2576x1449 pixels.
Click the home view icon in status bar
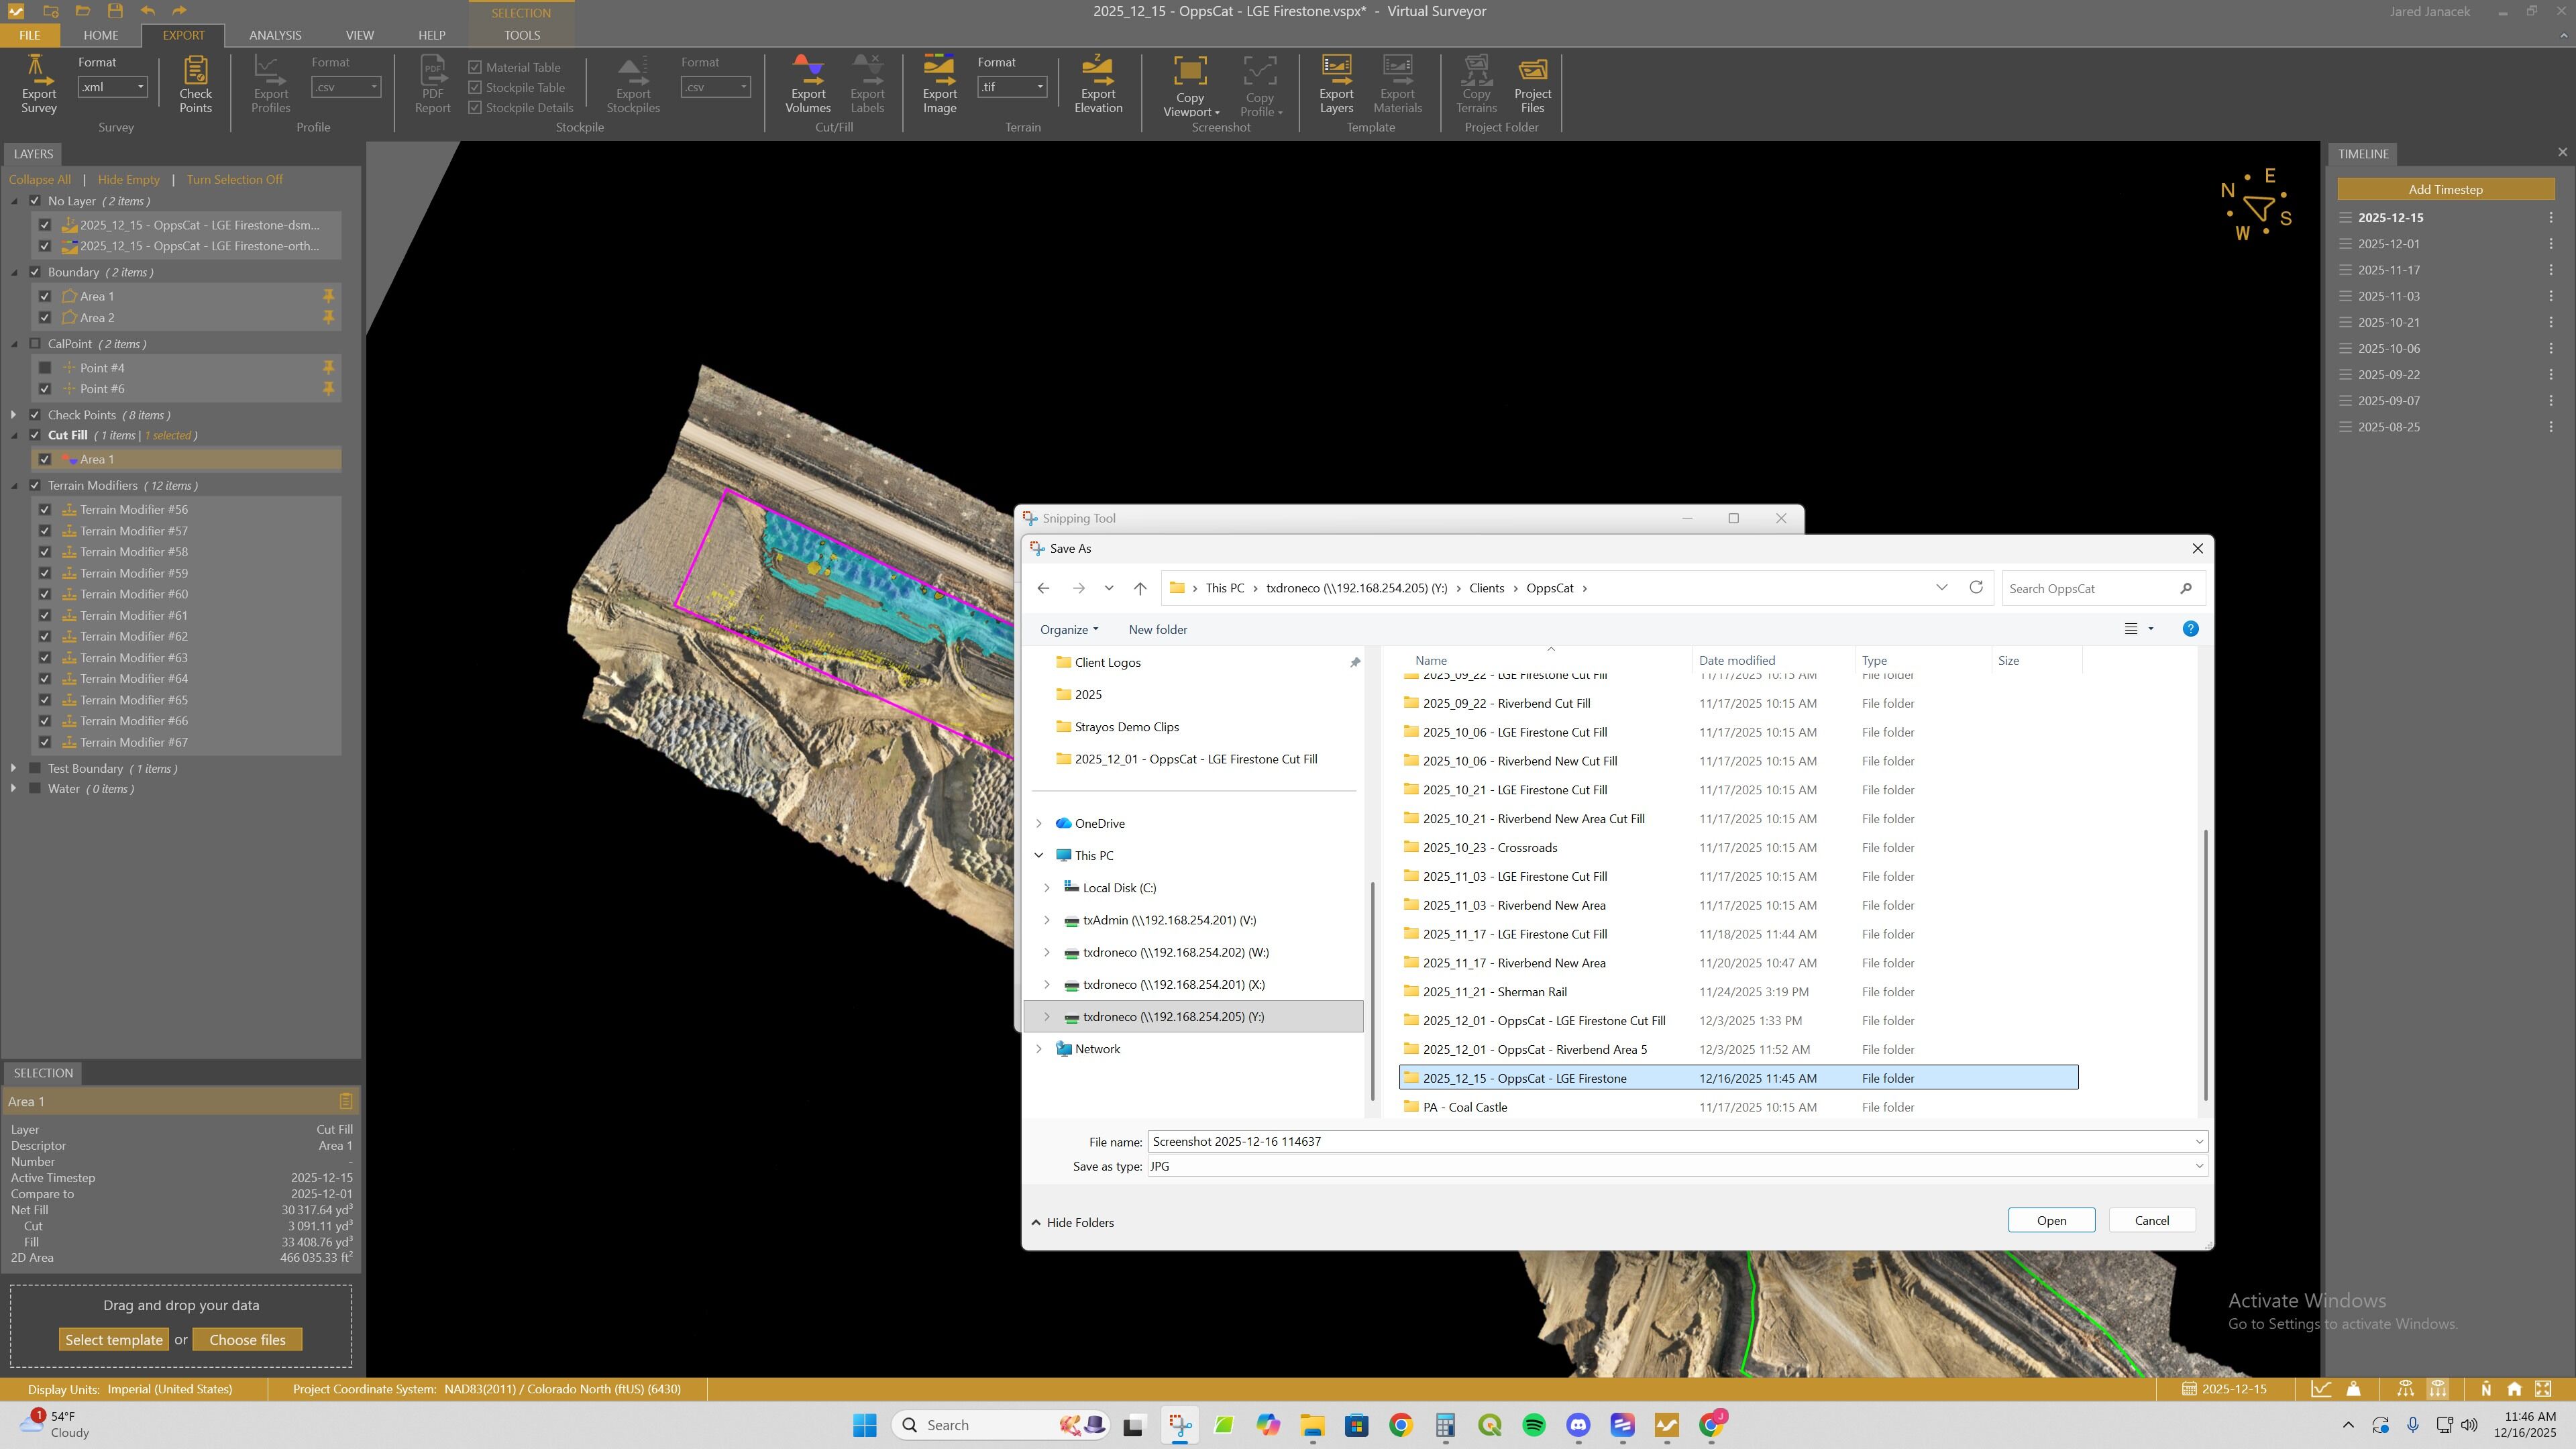point(2514,1389)
